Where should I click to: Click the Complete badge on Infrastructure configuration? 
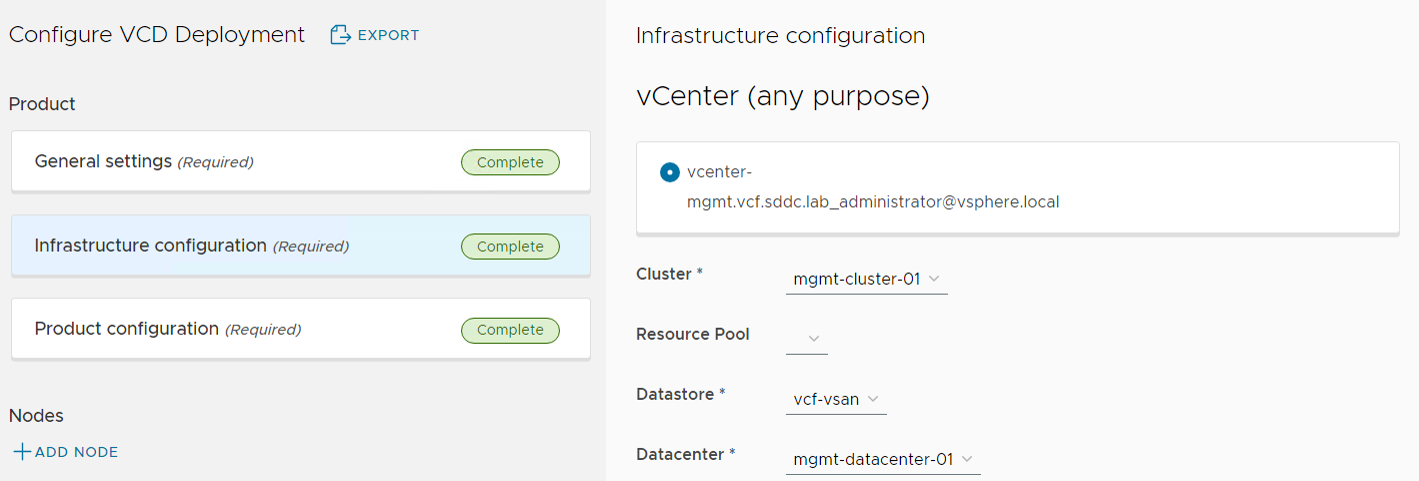click(x=510, y=246)
